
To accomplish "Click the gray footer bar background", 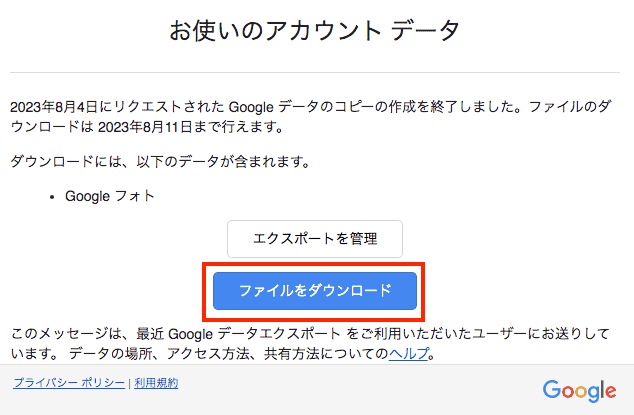I will (x=317, y=390).
